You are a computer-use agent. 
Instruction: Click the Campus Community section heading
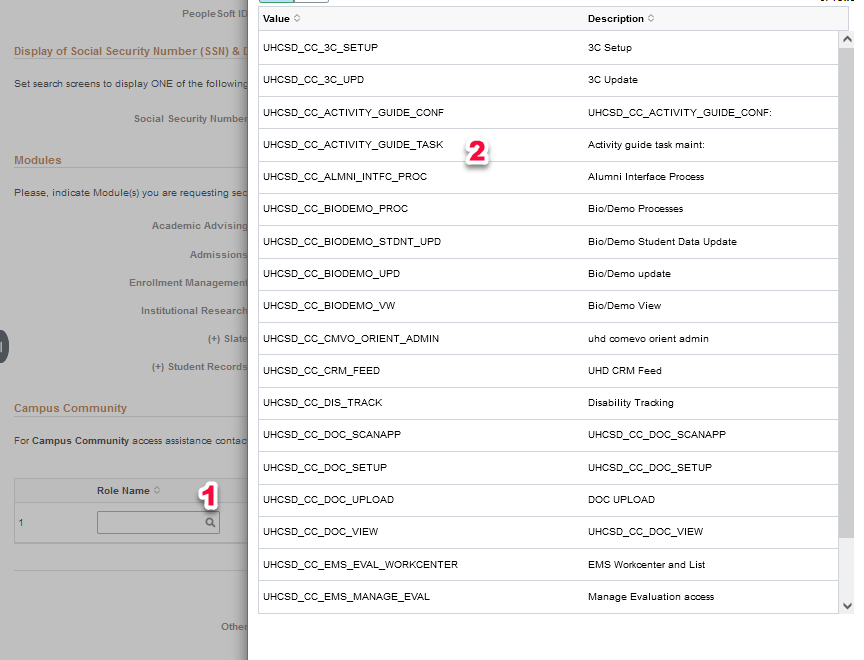click(71, 408)
